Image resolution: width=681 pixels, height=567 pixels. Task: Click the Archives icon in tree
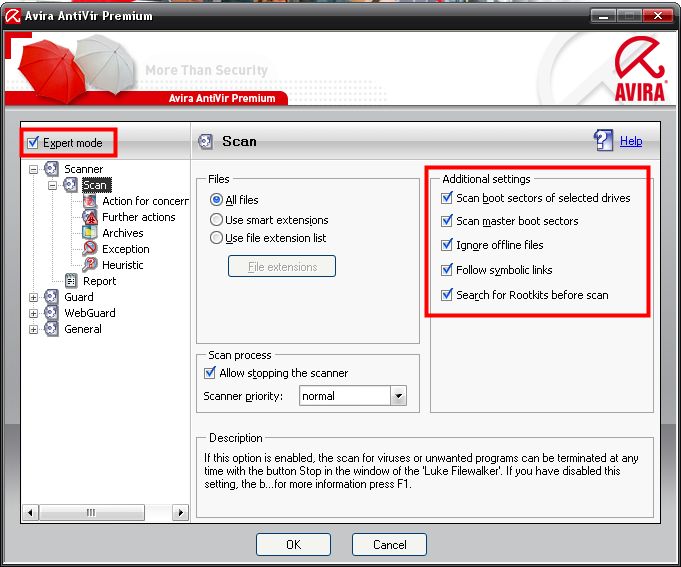pyautogui.click(x=90, y=233)
